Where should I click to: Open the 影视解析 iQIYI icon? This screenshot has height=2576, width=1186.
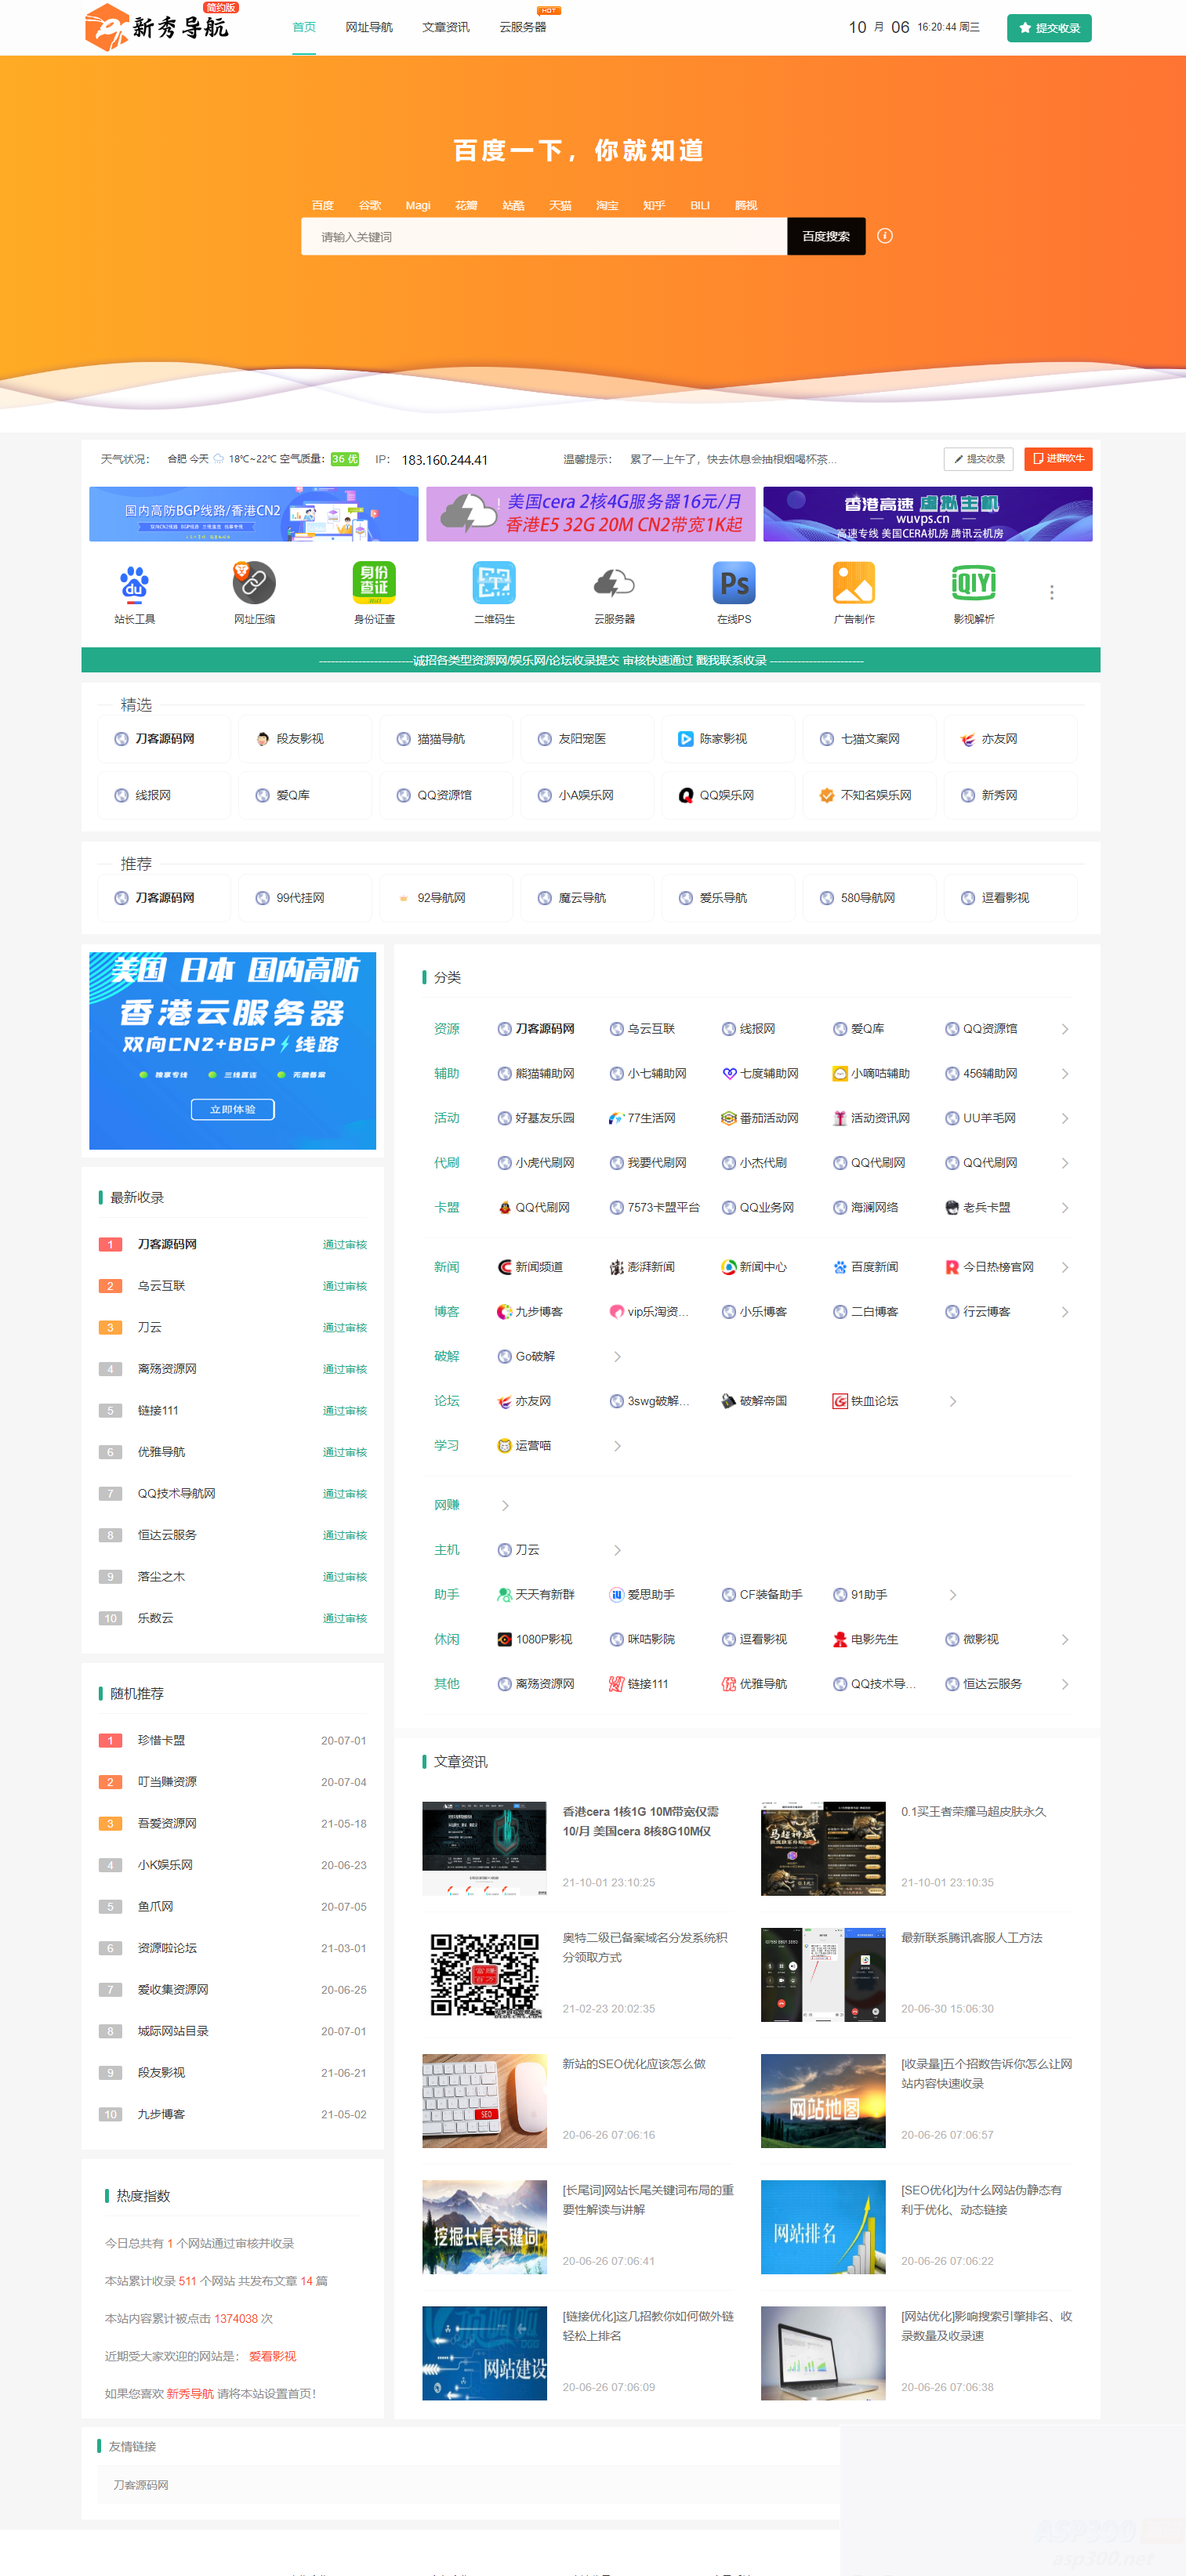click(x=973, y=583)
